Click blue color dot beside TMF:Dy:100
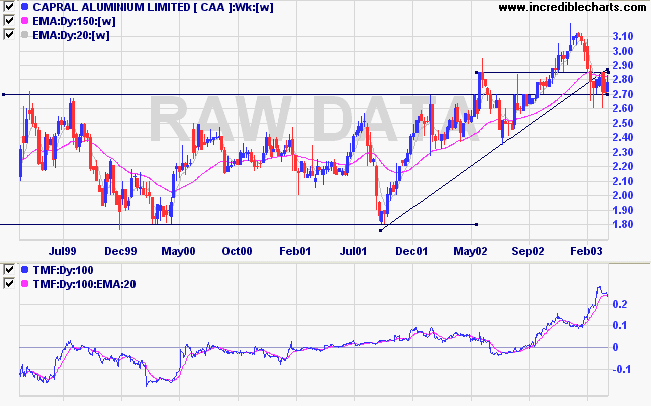 (24, 270)
